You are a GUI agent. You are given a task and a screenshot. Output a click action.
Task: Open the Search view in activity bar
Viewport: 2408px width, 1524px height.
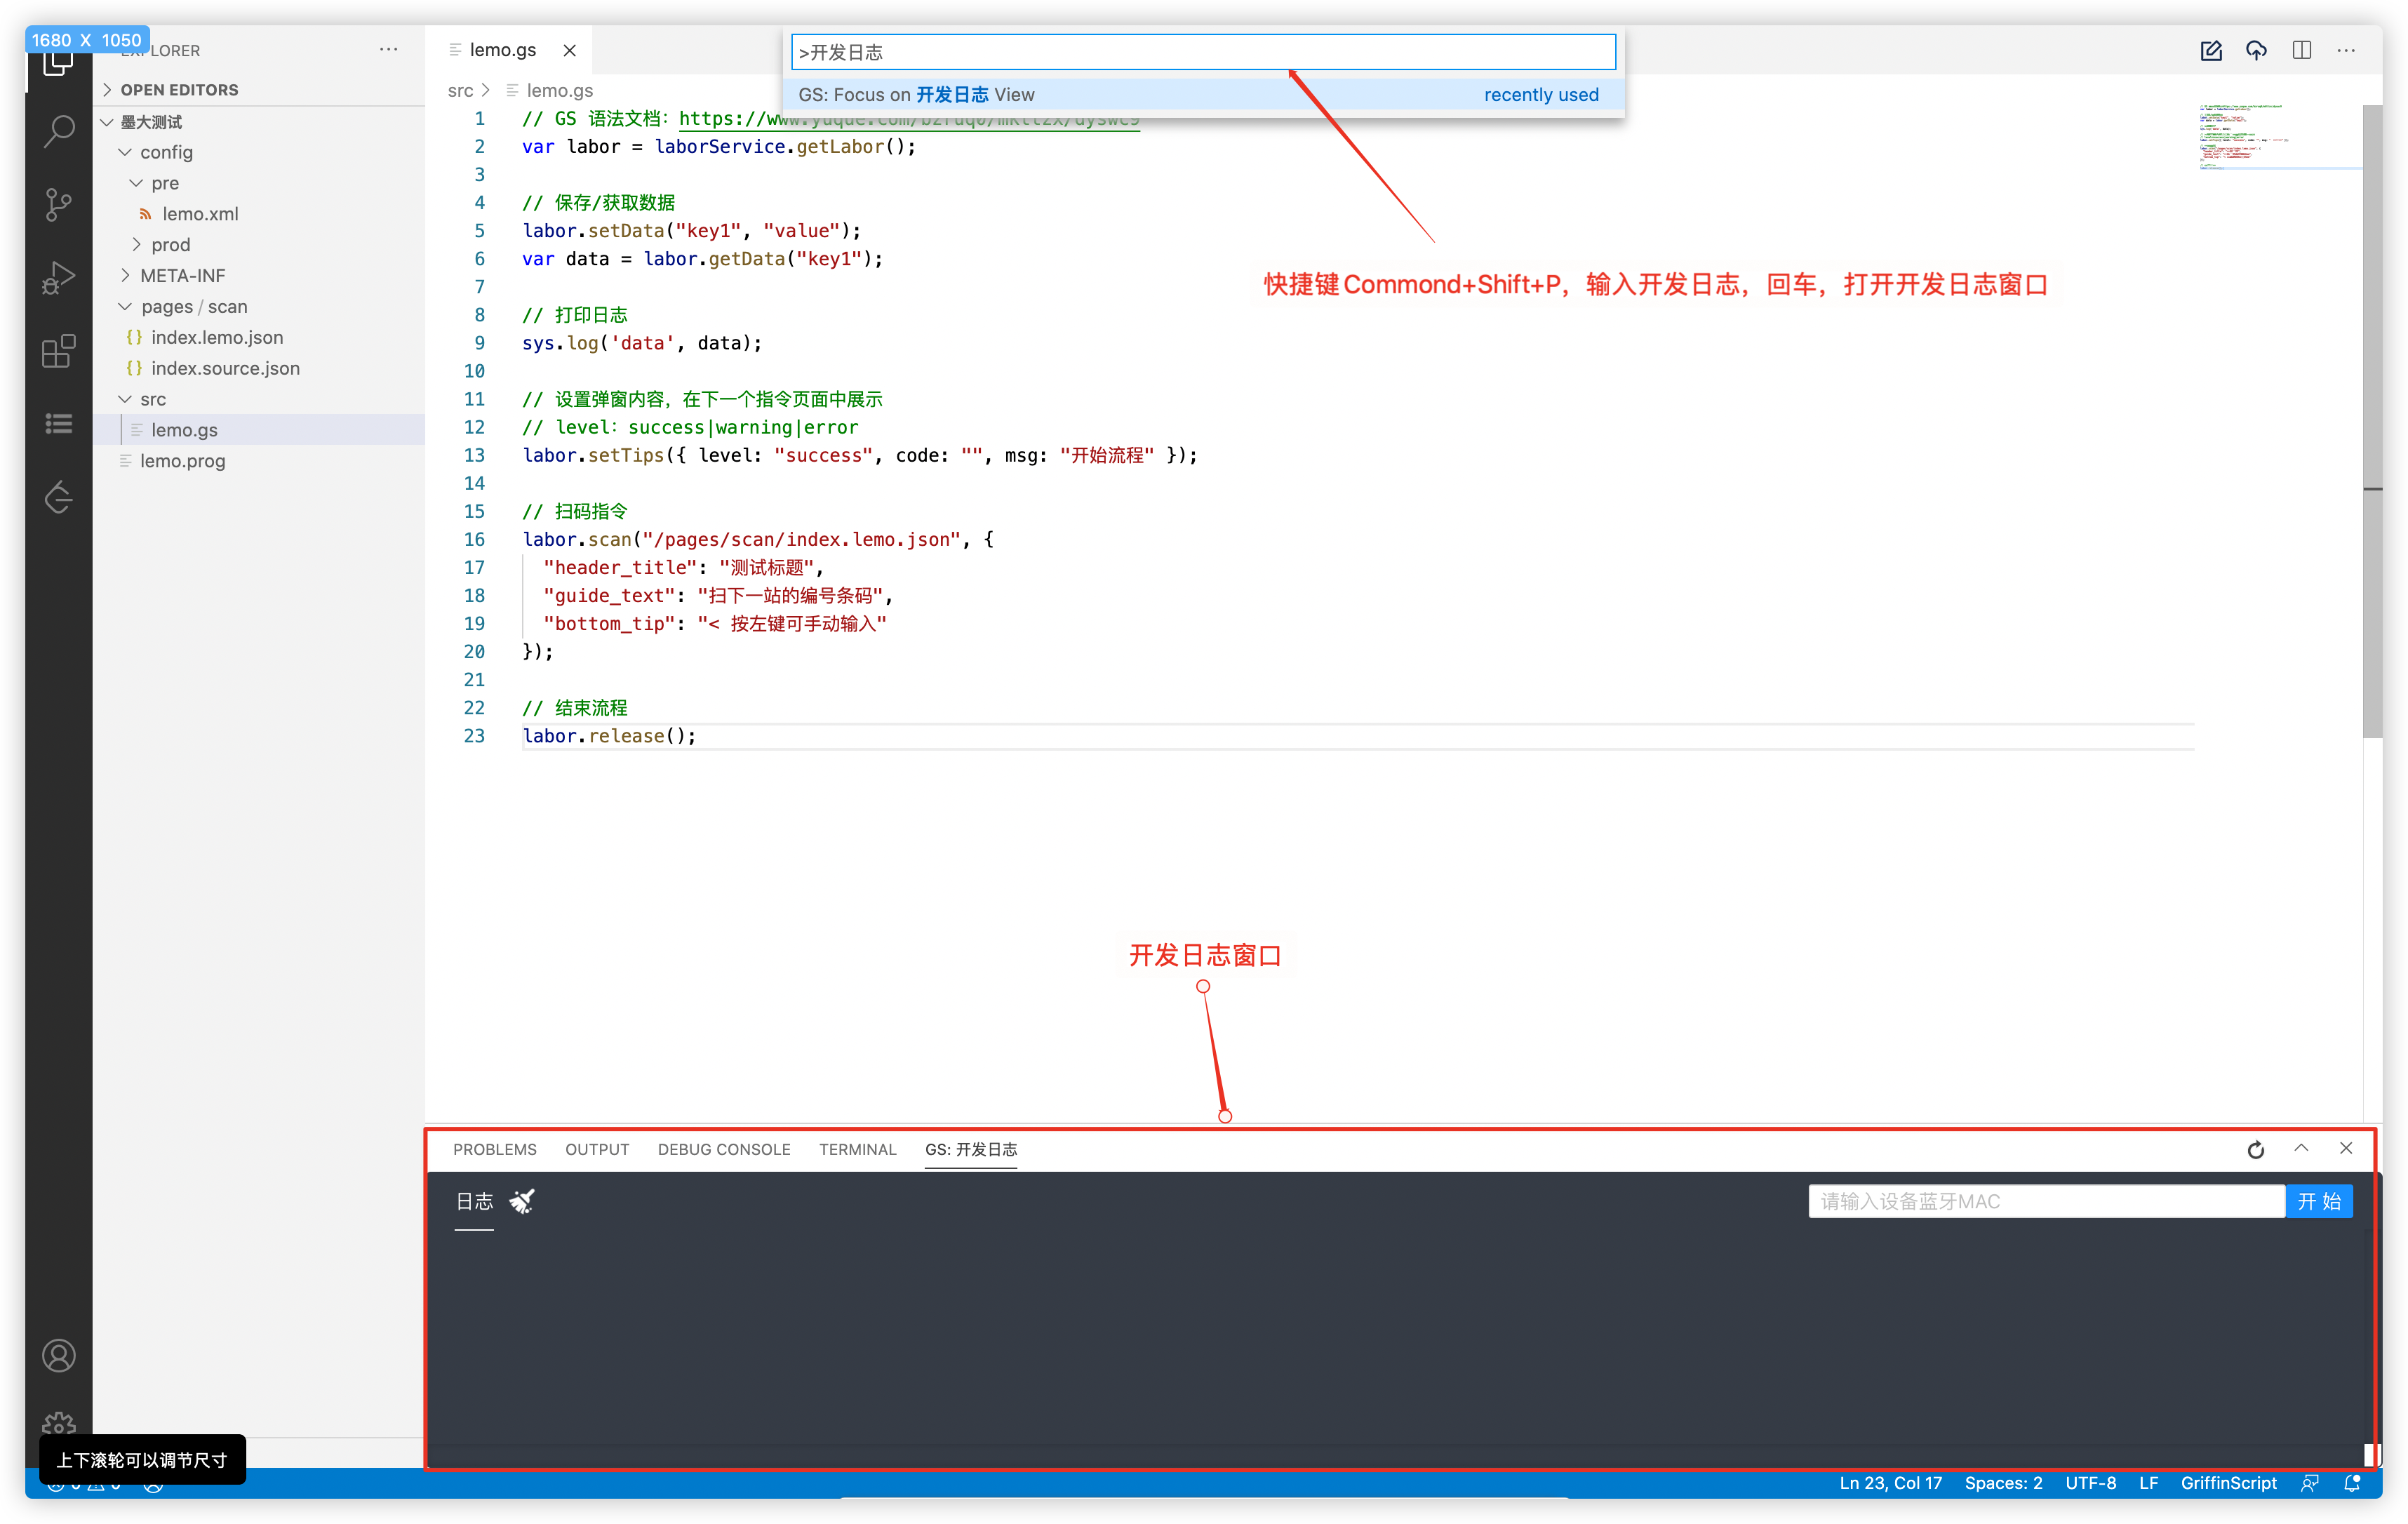coord(59,130)
